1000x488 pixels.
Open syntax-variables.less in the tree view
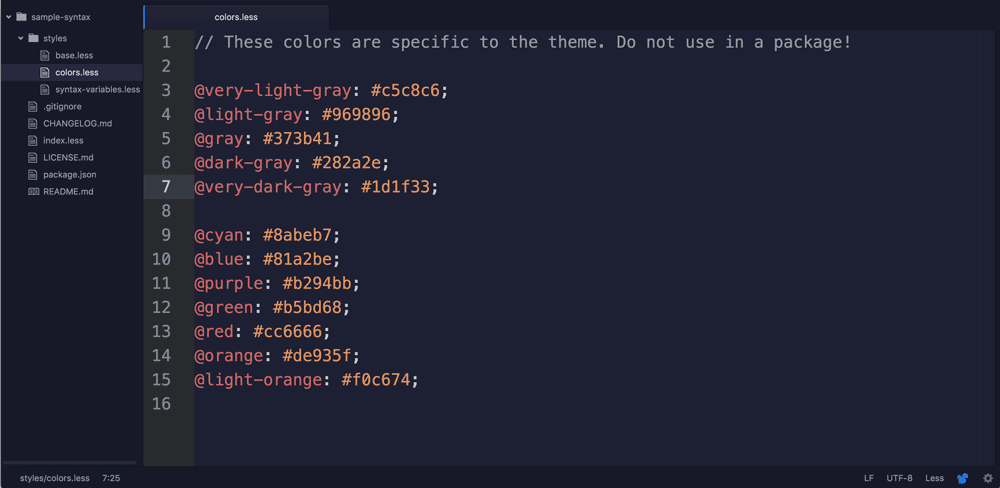[97, 89]
